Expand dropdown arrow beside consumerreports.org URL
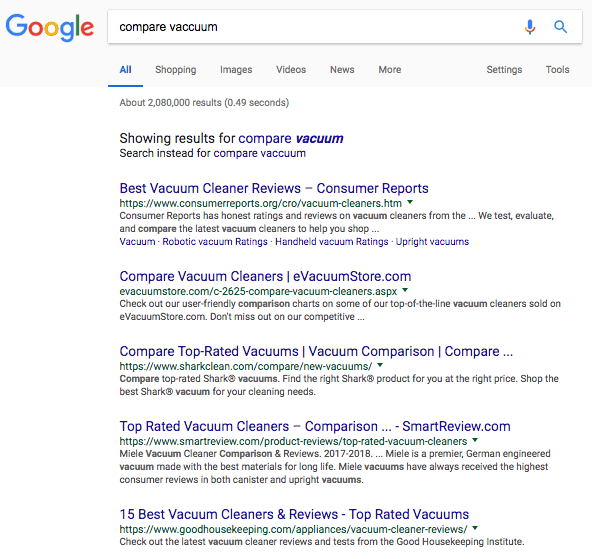The width and height of the screenshot is (592, 559). pos(410,202)
